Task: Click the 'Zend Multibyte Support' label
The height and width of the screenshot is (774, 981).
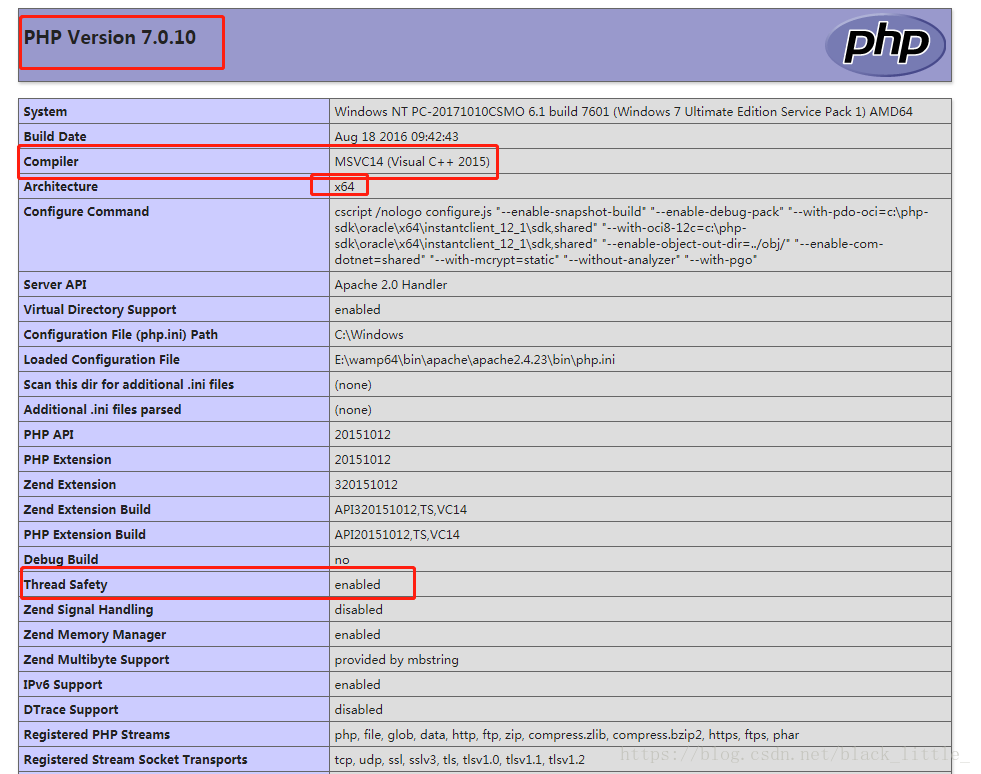Action: click(96, 660)
